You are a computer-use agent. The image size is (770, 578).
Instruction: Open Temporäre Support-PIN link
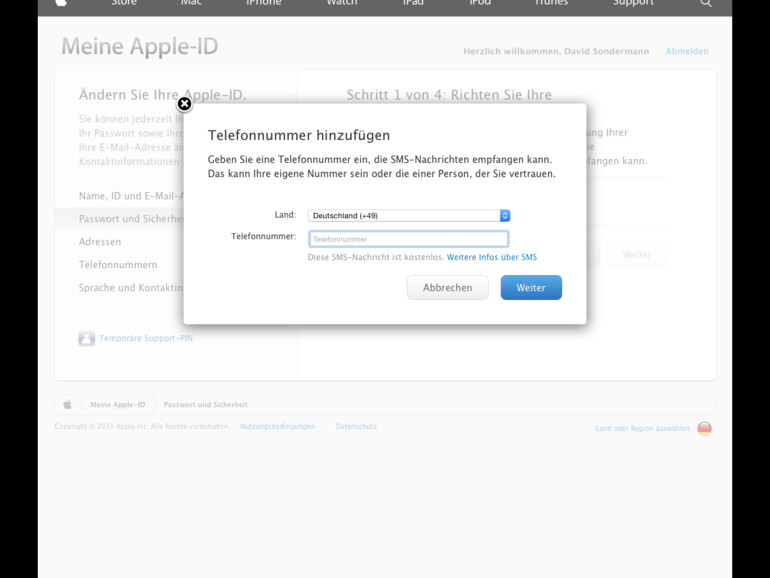click(x=146, y=338)
